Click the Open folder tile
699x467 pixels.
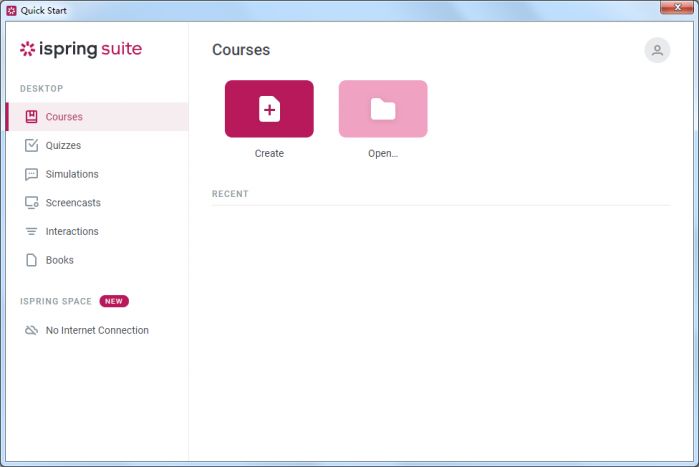(x=383, y=109)
